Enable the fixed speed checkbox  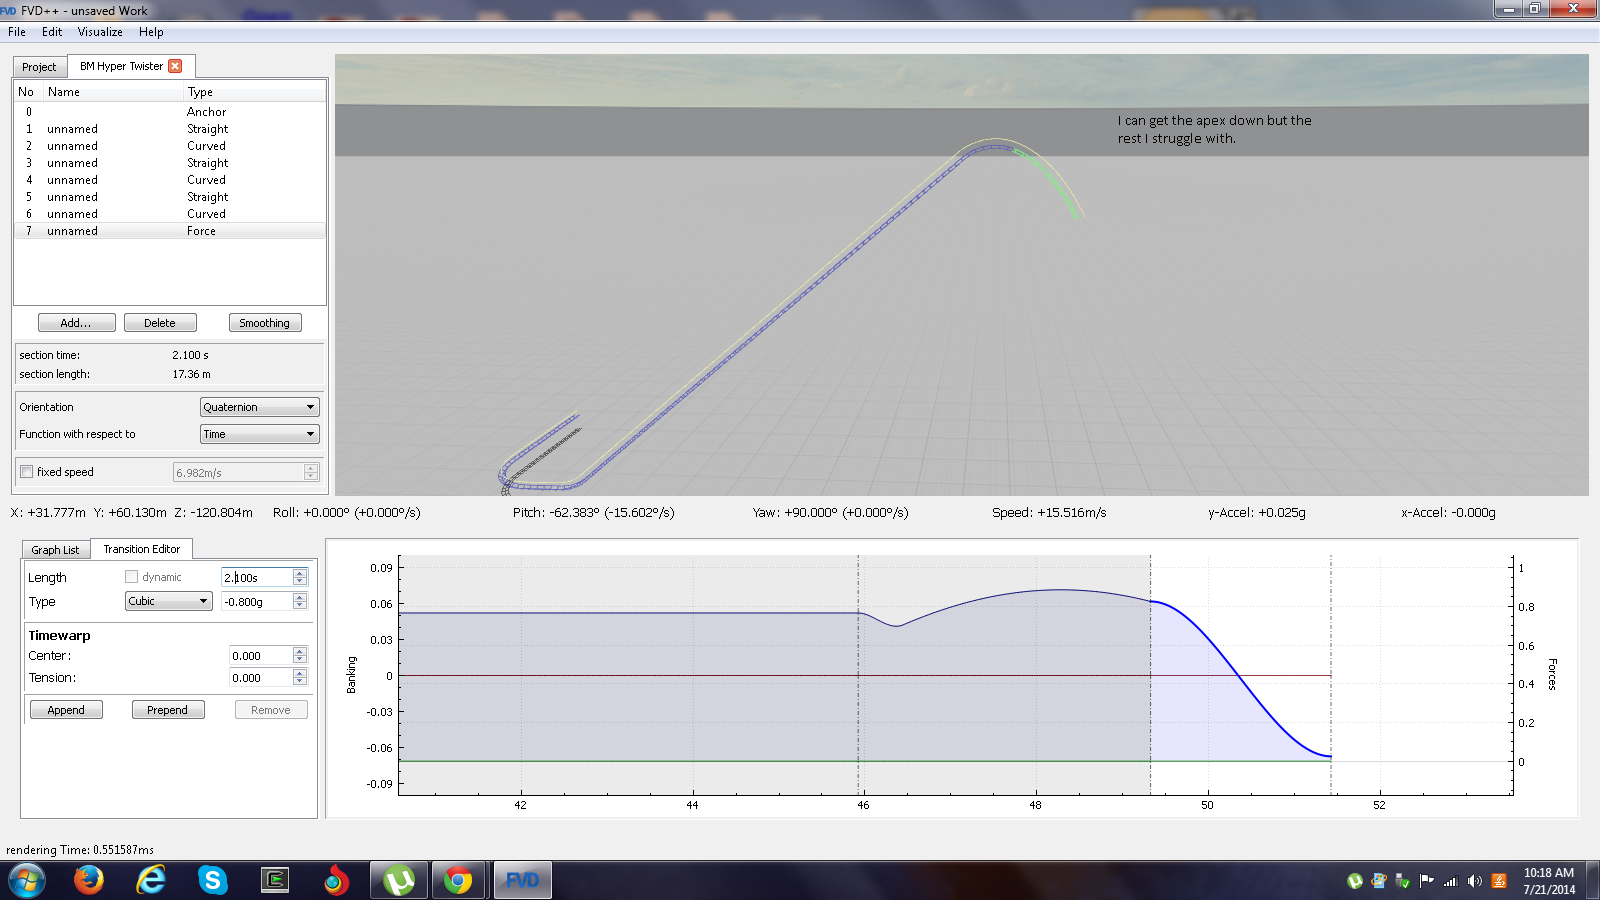coord(27,472)
